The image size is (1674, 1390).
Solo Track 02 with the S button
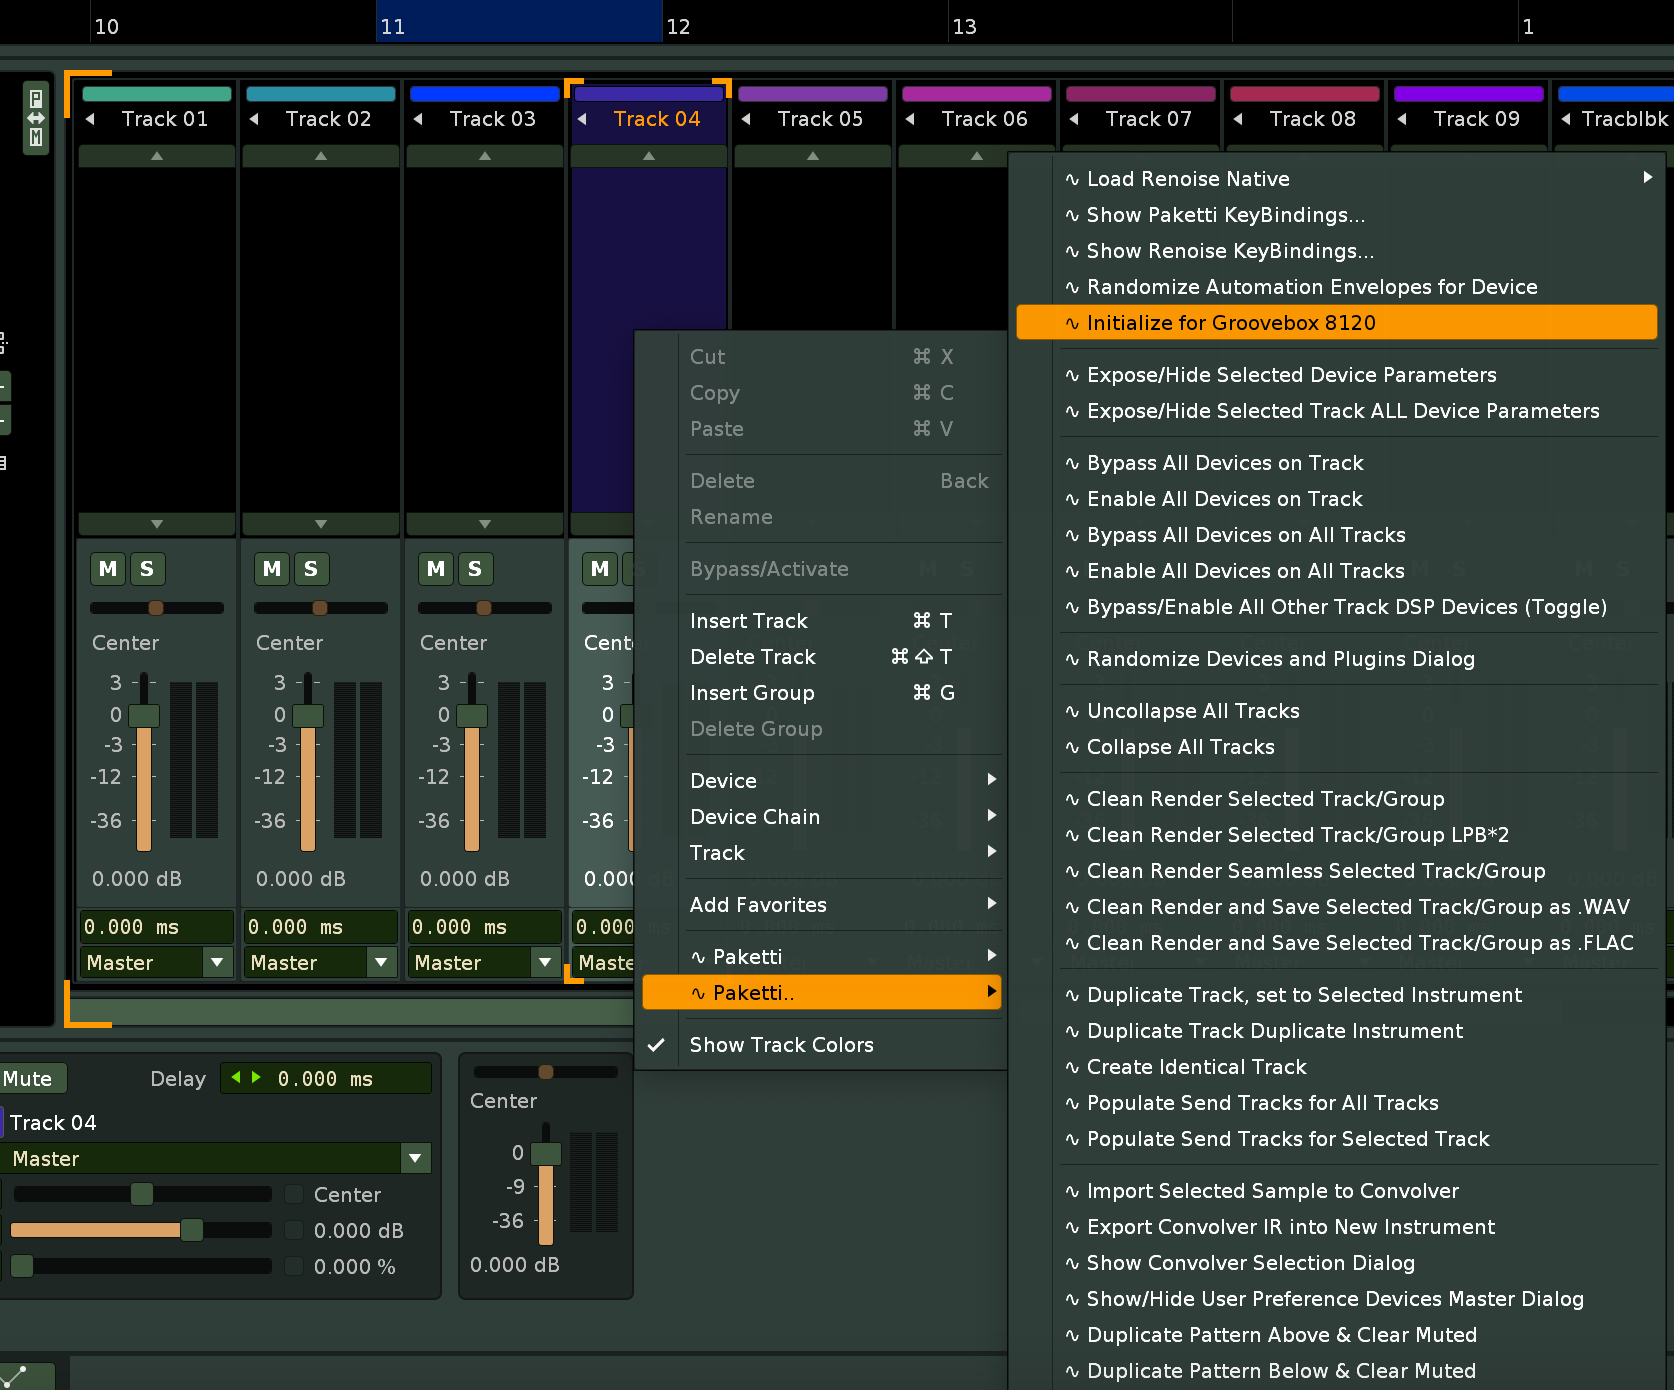click(311, 569)
